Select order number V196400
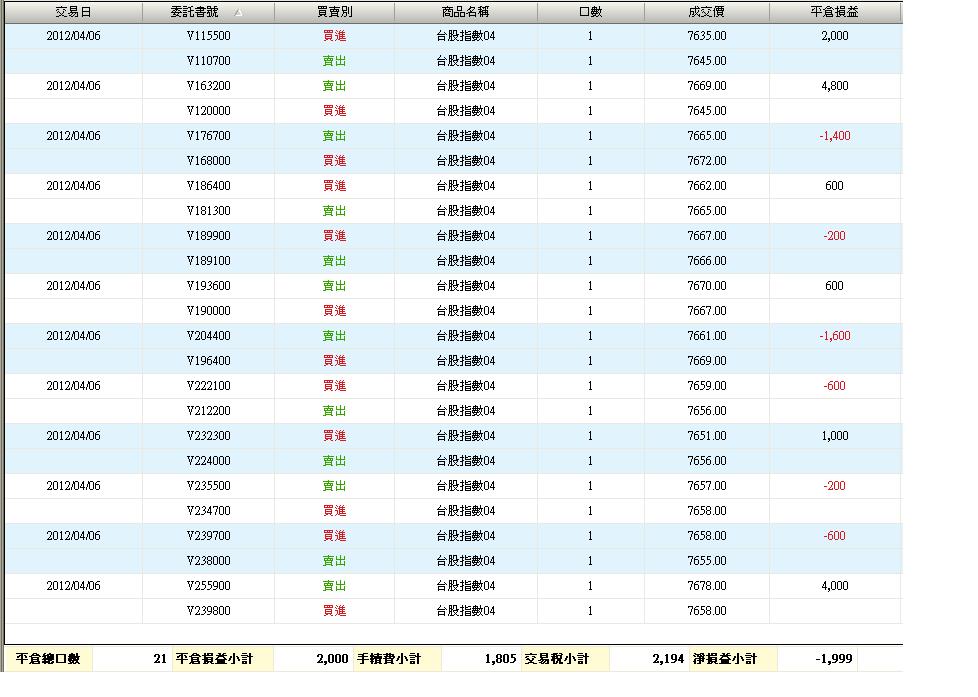This screenshot has height=697, width=978. (208, 361)
